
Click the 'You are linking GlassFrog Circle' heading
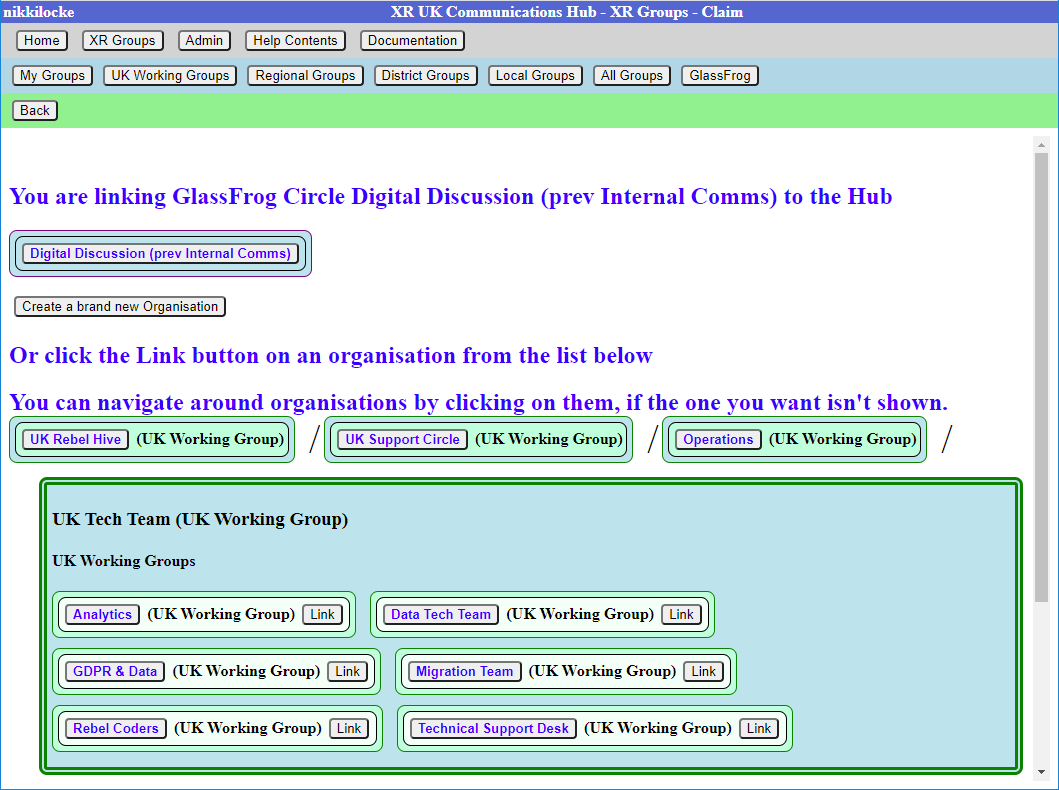tap(450, 196)
